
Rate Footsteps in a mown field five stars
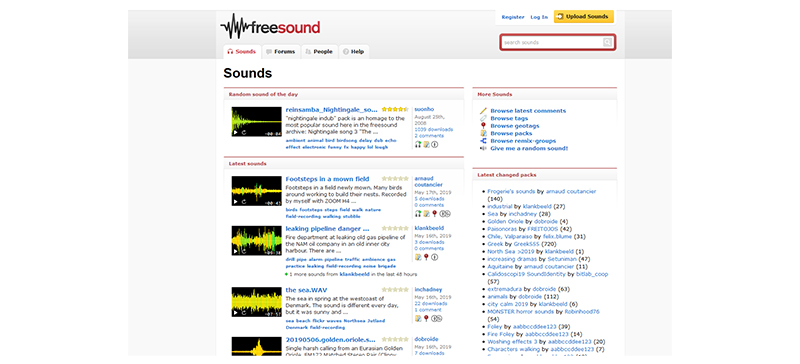click(406, 179)
